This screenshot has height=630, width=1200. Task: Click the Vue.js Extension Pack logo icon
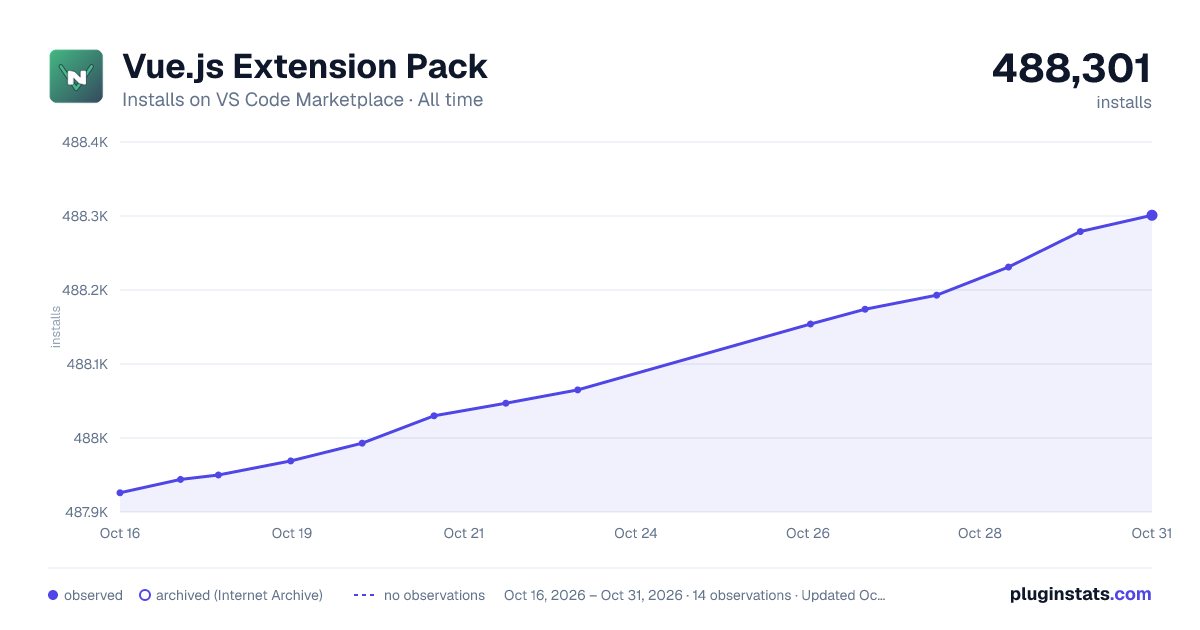(76, 76)
